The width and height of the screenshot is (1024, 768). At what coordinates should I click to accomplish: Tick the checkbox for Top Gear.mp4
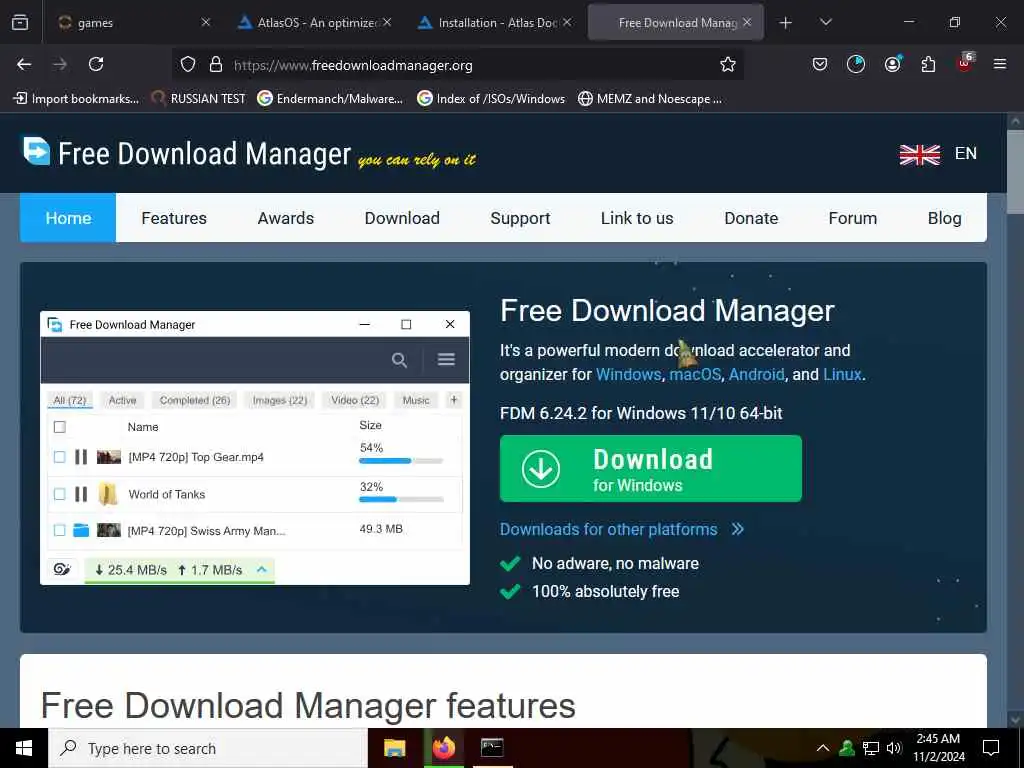59,456
